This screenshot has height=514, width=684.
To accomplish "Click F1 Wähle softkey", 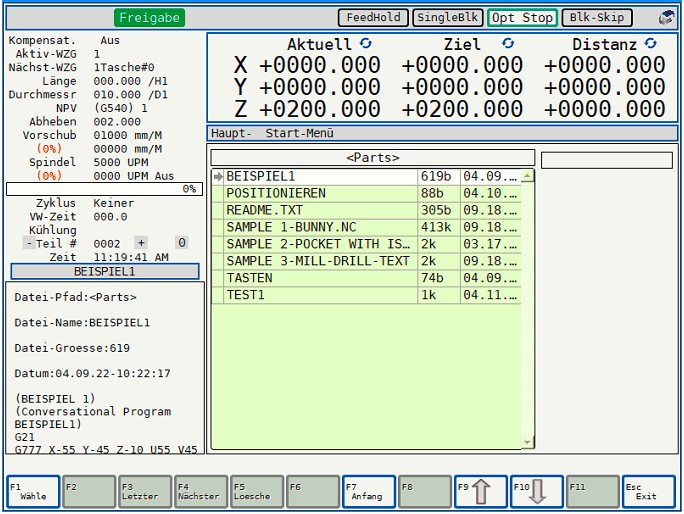I will tap(33, 491).
